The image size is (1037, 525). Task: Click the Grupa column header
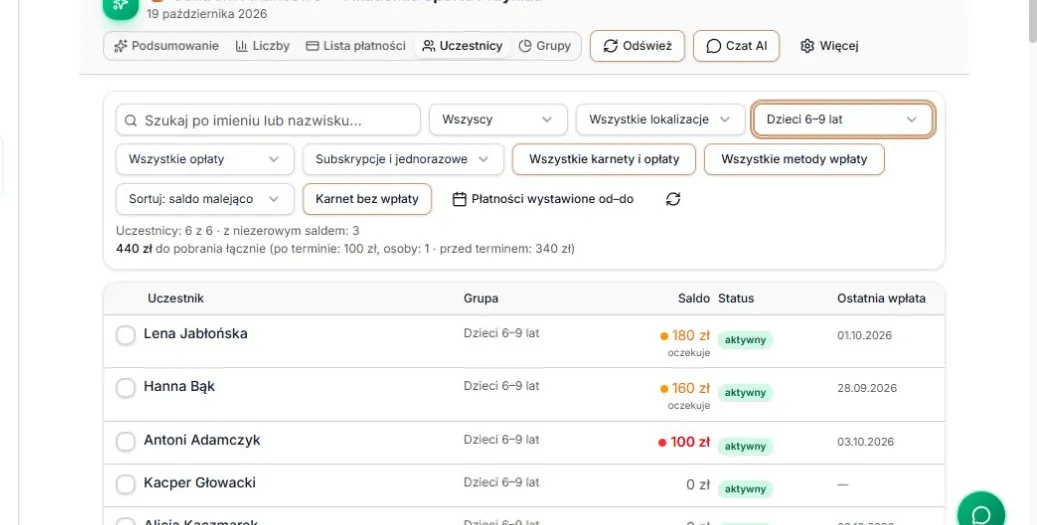pos(481,298)
